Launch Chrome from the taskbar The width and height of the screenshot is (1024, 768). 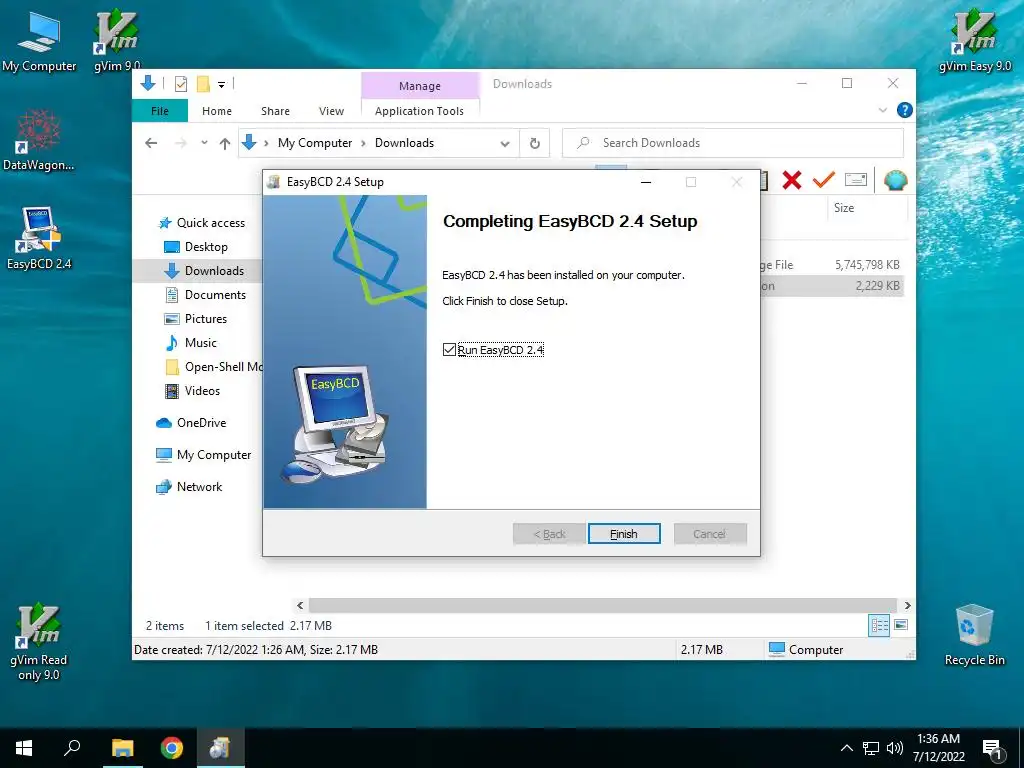172,748
